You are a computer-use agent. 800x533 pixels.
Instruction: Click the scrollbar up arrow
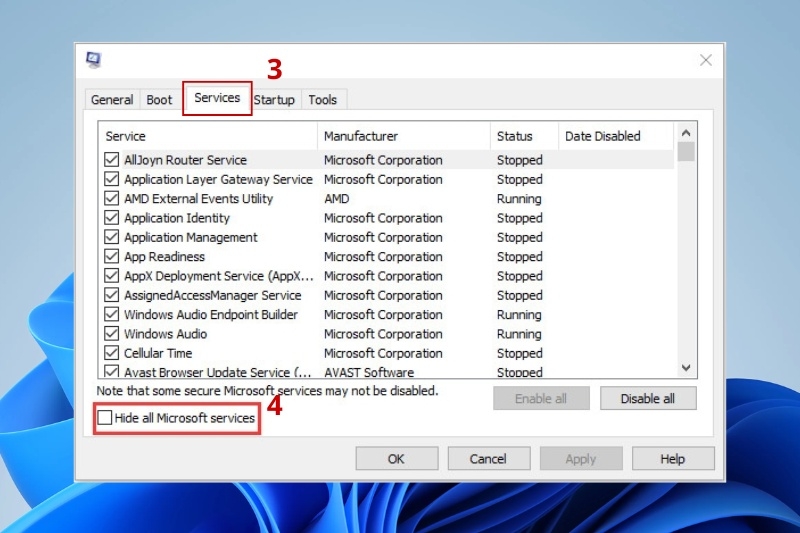[686, 133]
